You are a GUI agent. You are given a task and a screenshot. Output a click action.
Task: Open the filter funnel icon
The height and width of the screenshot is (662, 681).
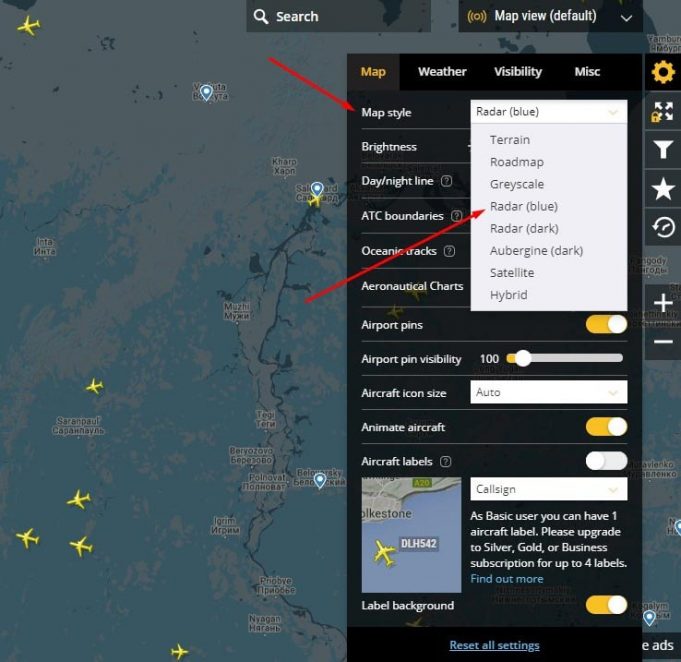click(663, 149)
